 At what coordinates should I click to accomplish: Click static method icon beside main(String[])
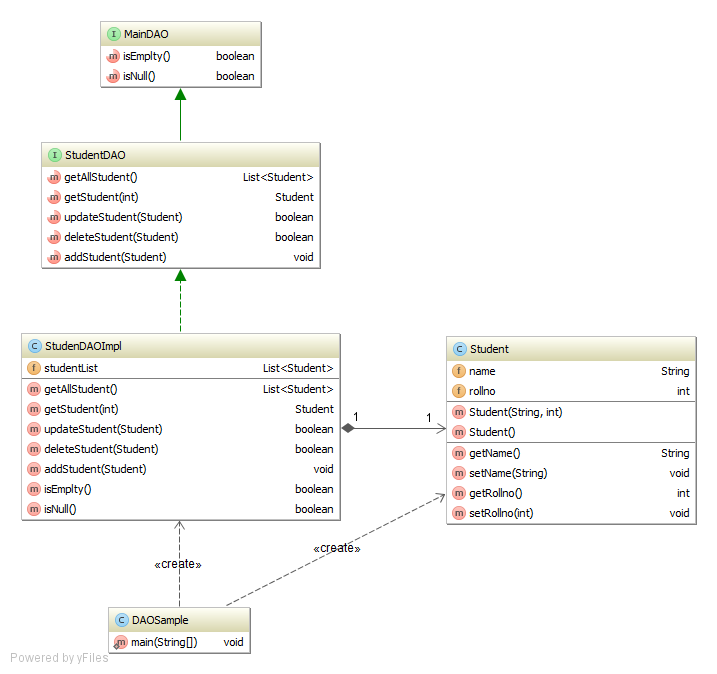pos(120,643)
